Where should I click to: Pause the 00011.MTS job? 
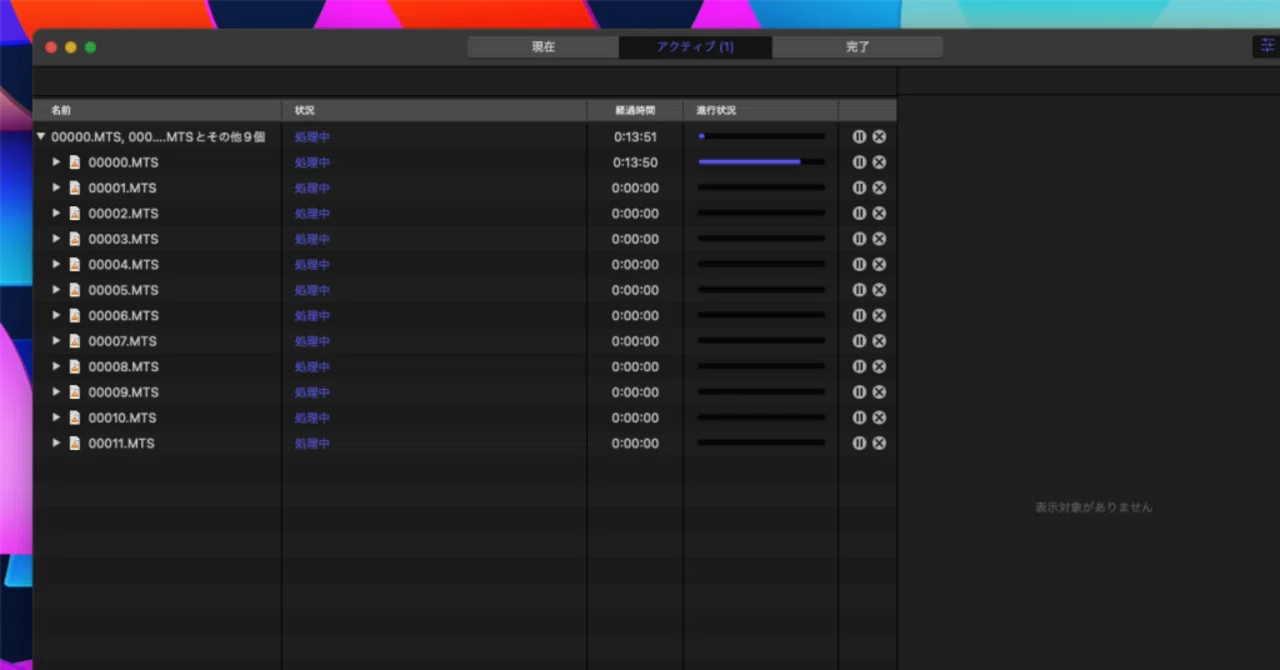pyautogui.click(x=859, y=443)
